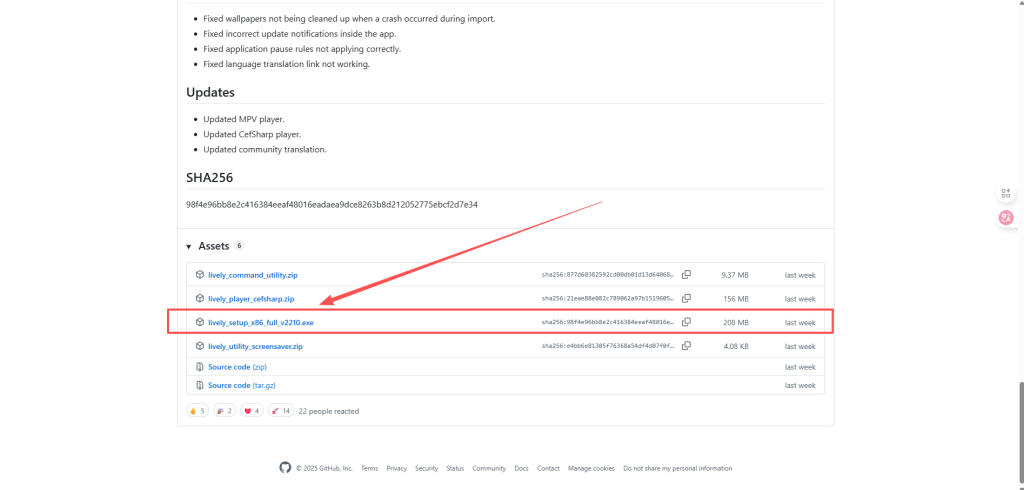
Task: Click the 4.08 KB size value
Action: click(736, 346)
